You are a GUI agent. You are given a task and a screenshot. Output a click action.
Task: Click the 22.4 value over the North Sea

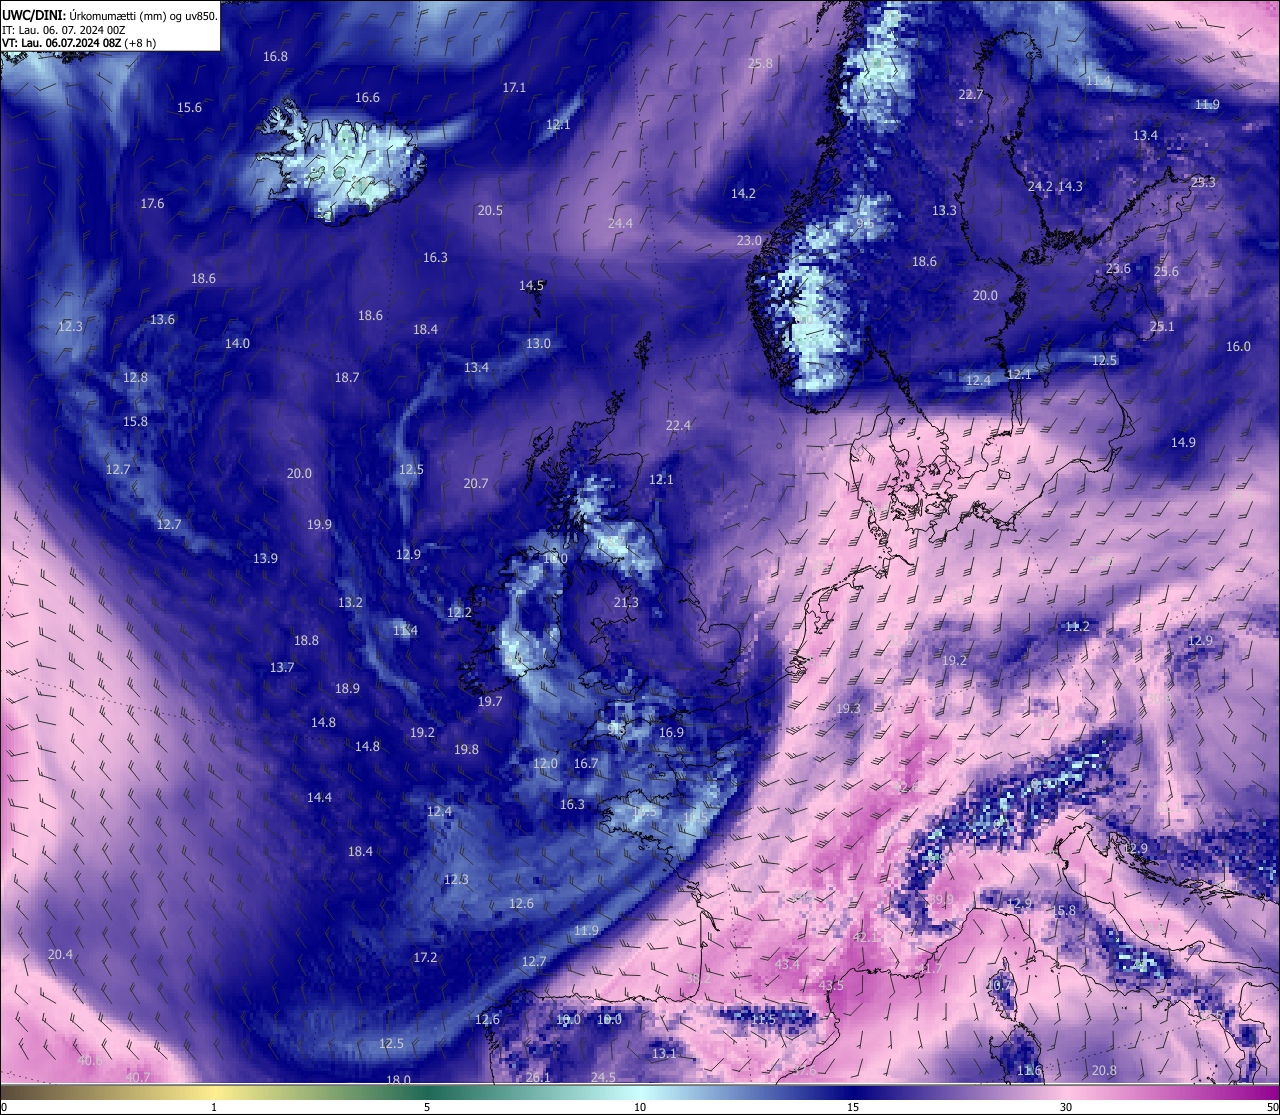(678, 426)
